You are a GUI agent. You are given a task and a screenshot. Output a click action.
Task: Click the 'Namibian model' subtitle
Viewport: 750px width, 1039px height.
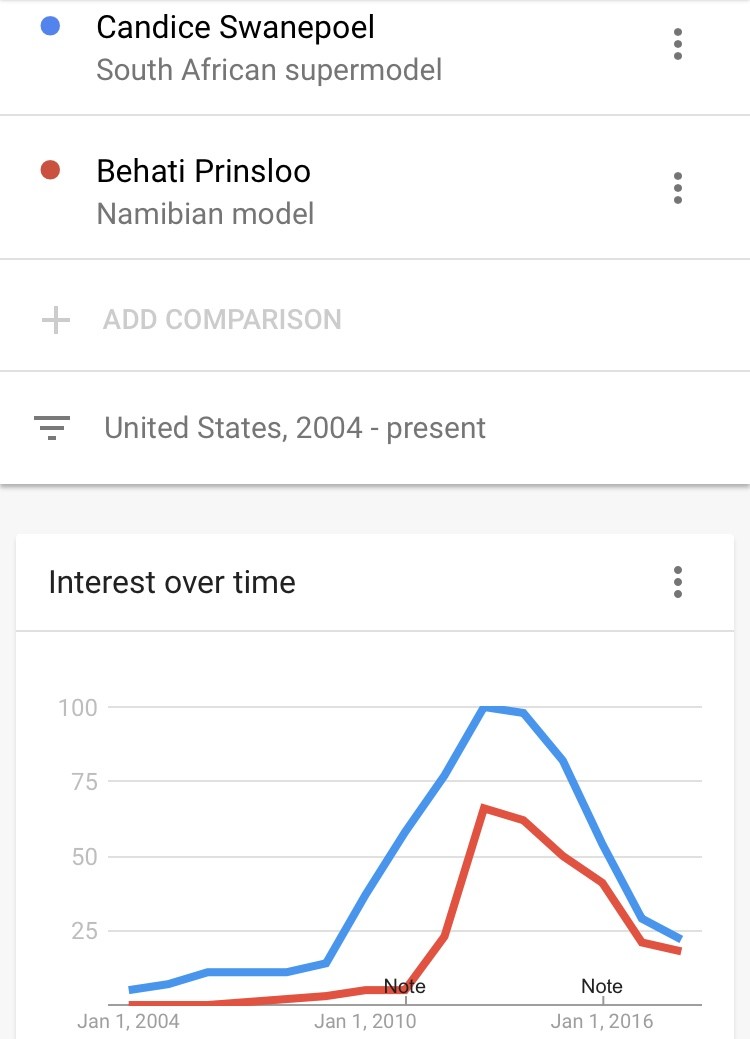[x=205, y=214]
